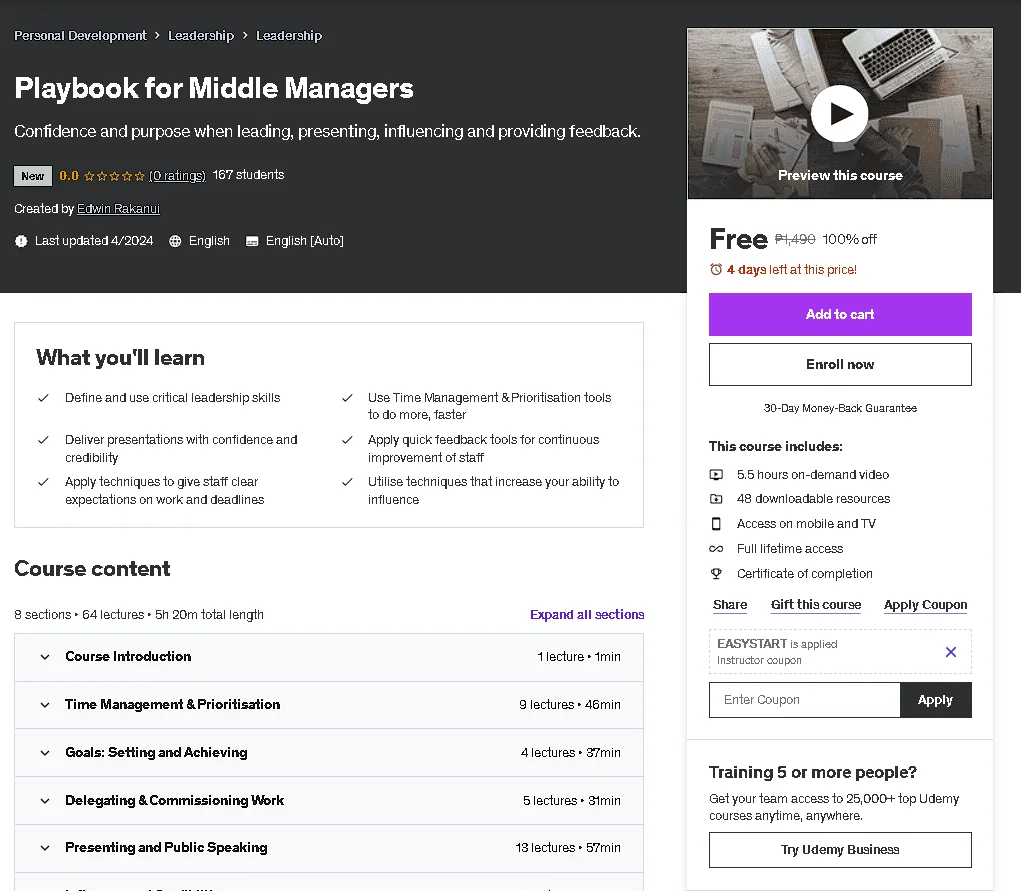1021x891 pixels.
Task: Play the course preview video
Action: point(839,113)
